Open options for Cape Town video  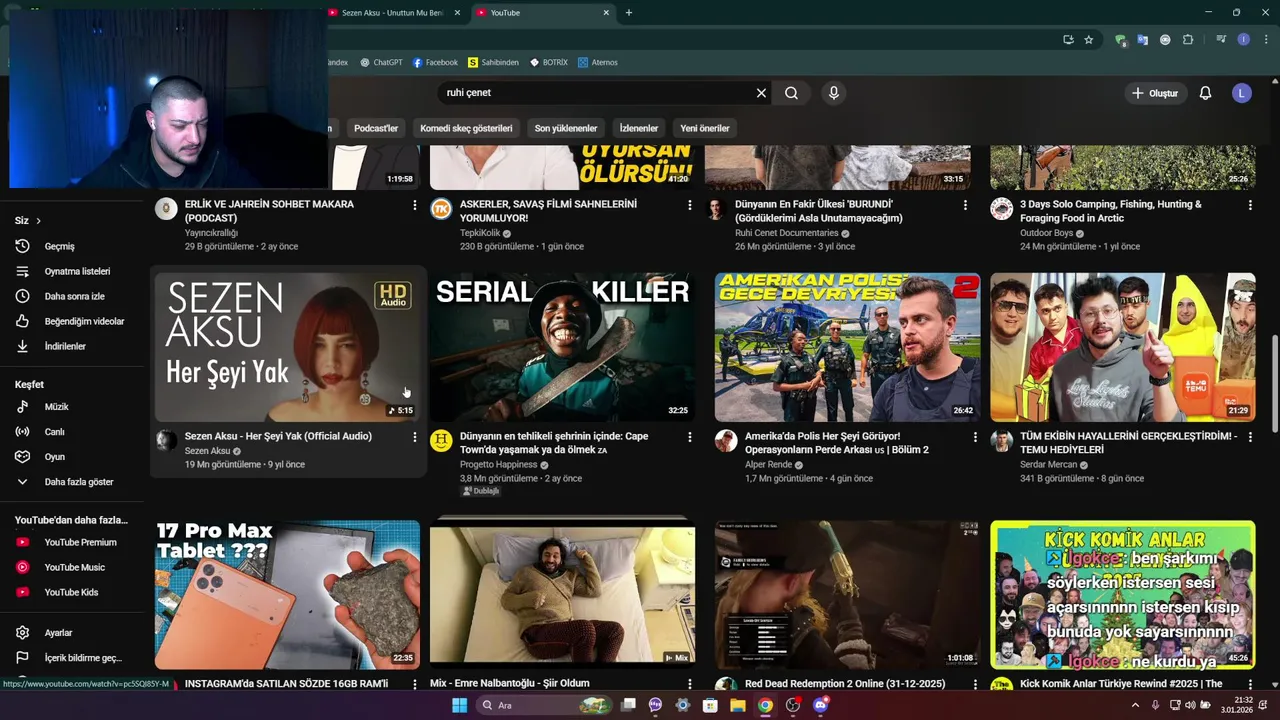point(689,437)
